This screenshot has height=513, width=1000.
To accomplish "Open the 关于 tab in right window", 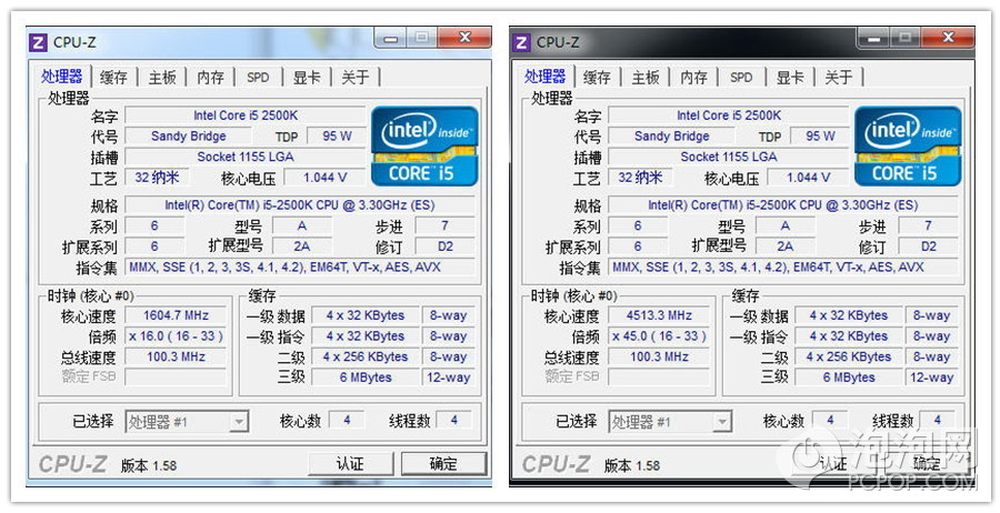I will (x=838, y=77).
